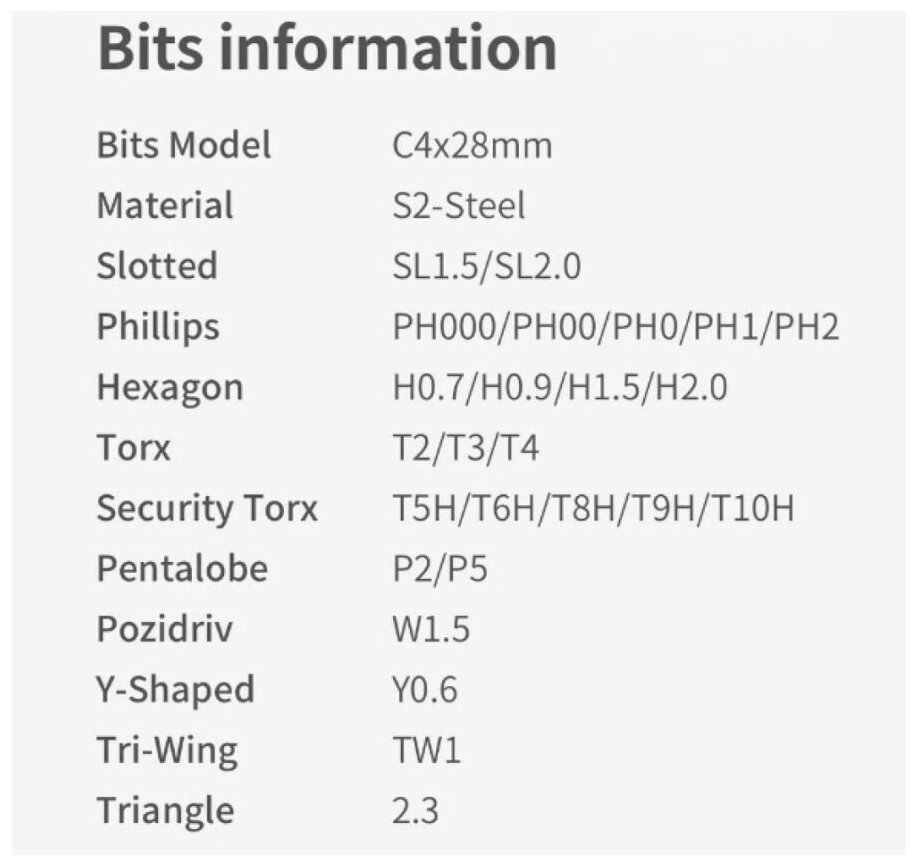
Task: Select the "Slotted" row label
Action: tap(157, 266)
